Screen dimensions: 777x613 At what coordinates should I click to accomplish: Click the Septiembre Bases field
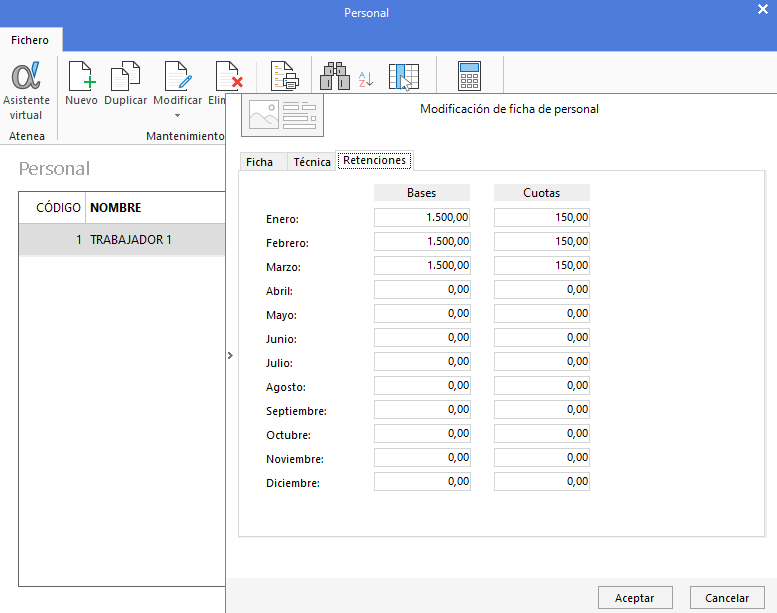point(422,409)
